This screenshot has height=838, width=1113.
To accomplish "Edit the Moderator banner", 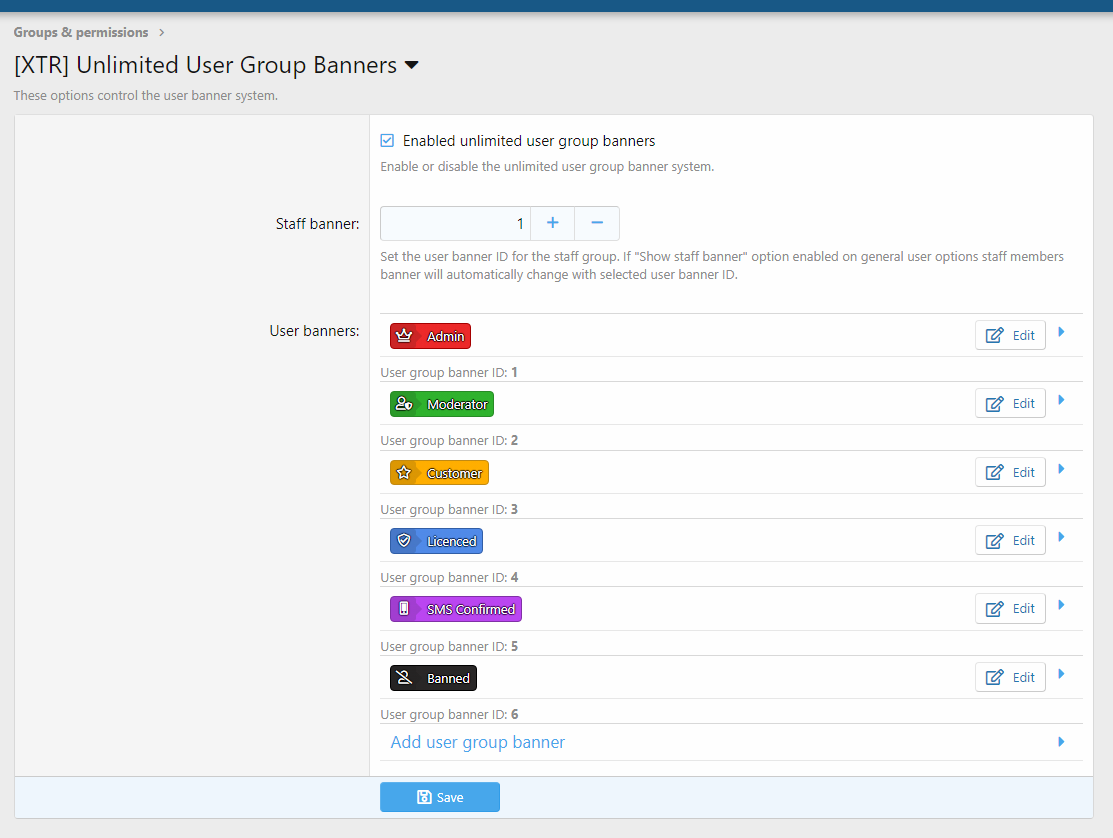I will coord(1010,403).
